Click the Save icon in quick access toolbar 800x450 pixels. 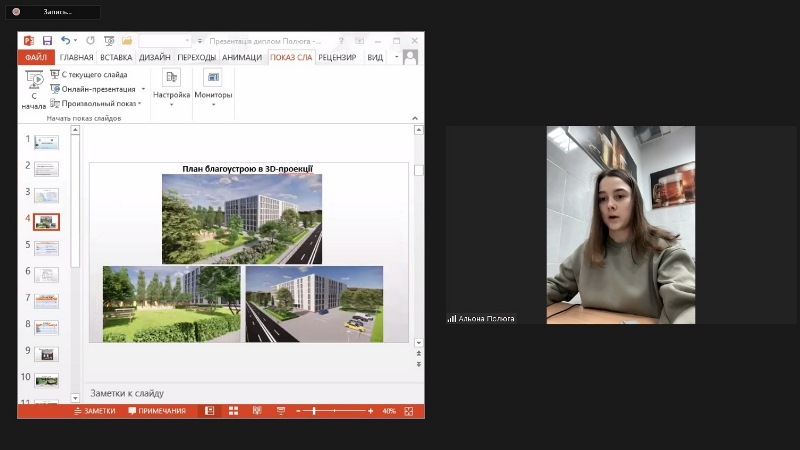(47, 41)
